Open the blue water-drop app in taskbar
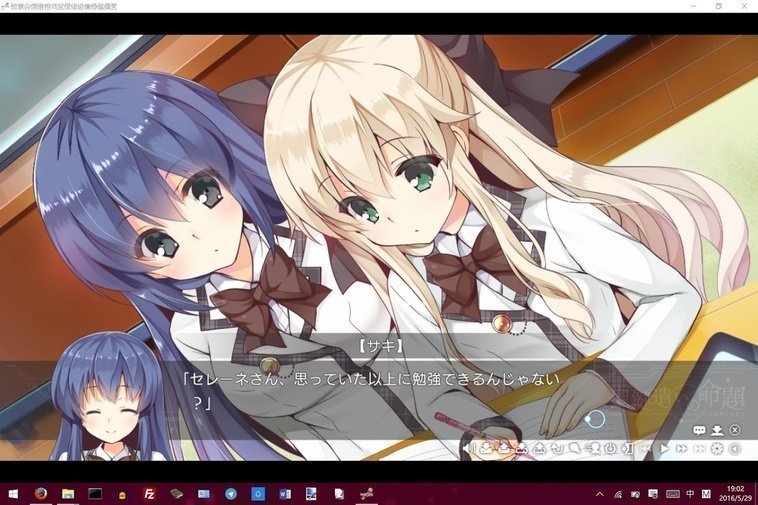This screenshot has height=505, width=758. 258,494
